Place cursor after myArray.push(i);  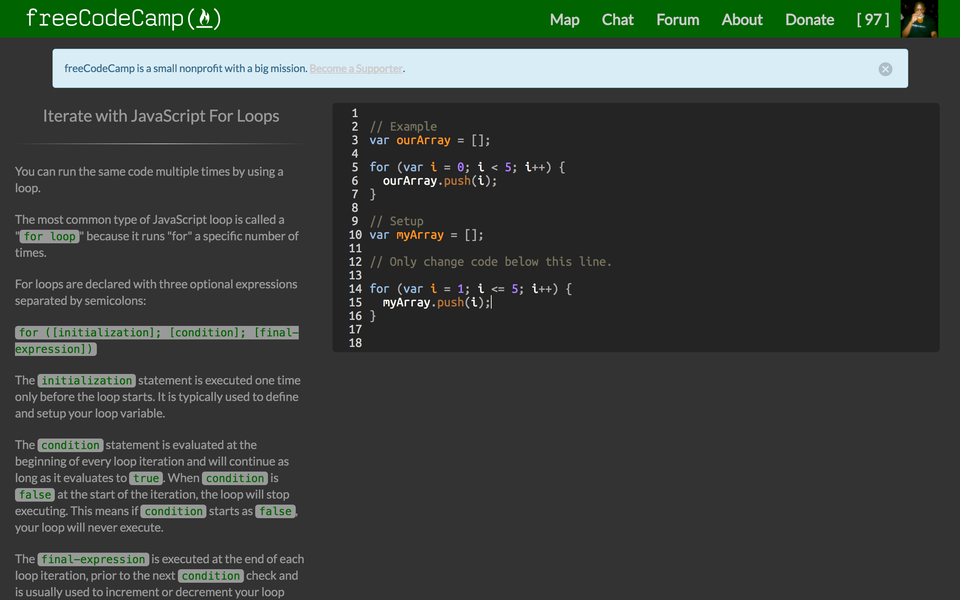coord(491,302)
